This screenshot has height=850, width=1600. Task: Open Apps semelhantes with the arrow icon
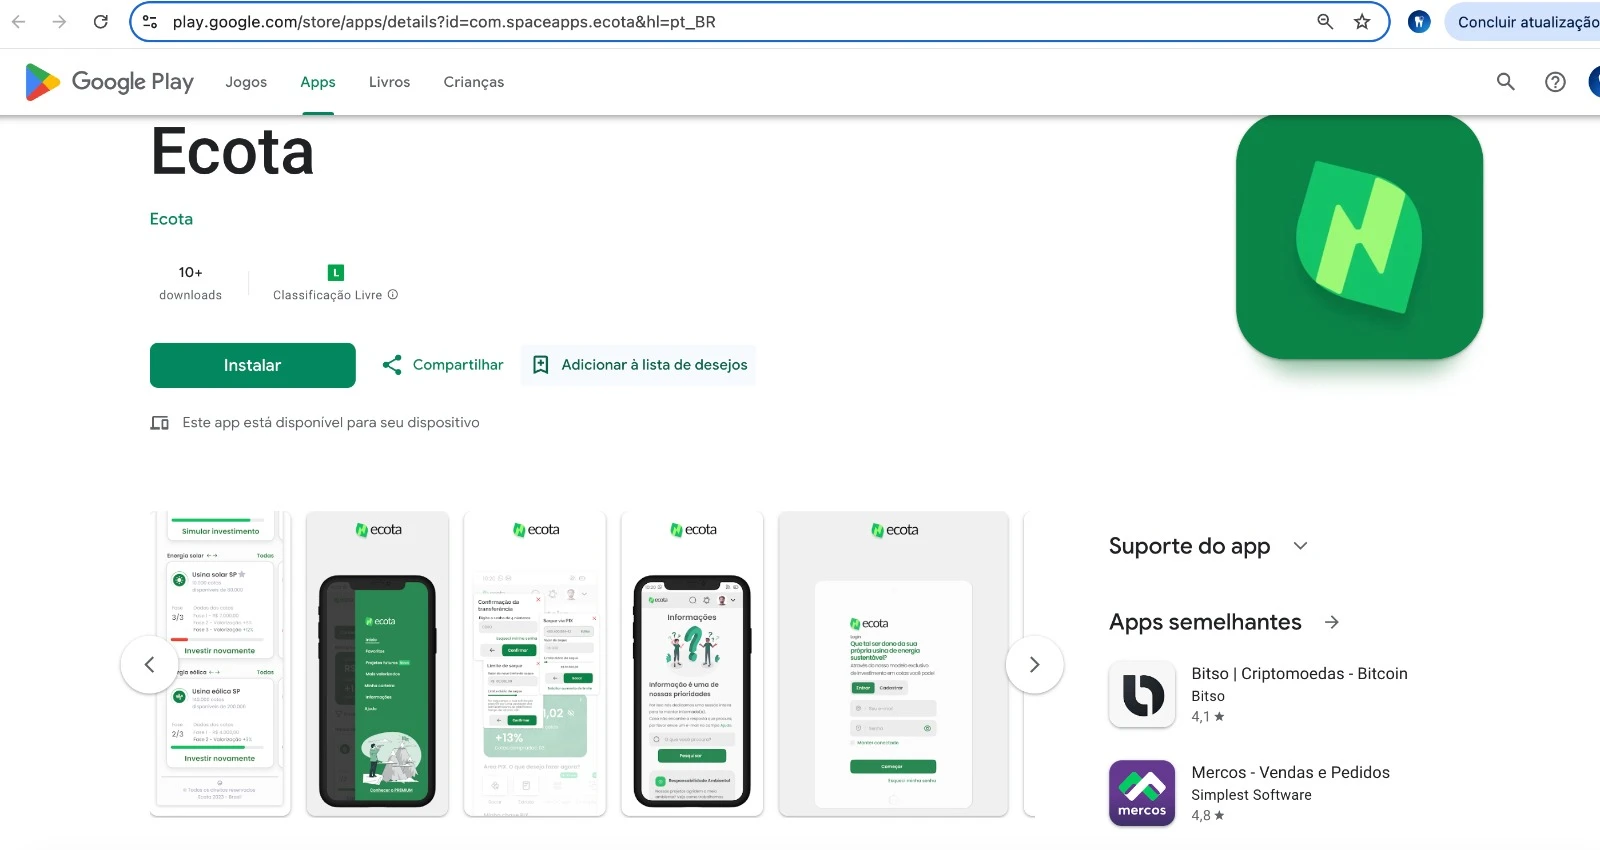pos(1332,622)
